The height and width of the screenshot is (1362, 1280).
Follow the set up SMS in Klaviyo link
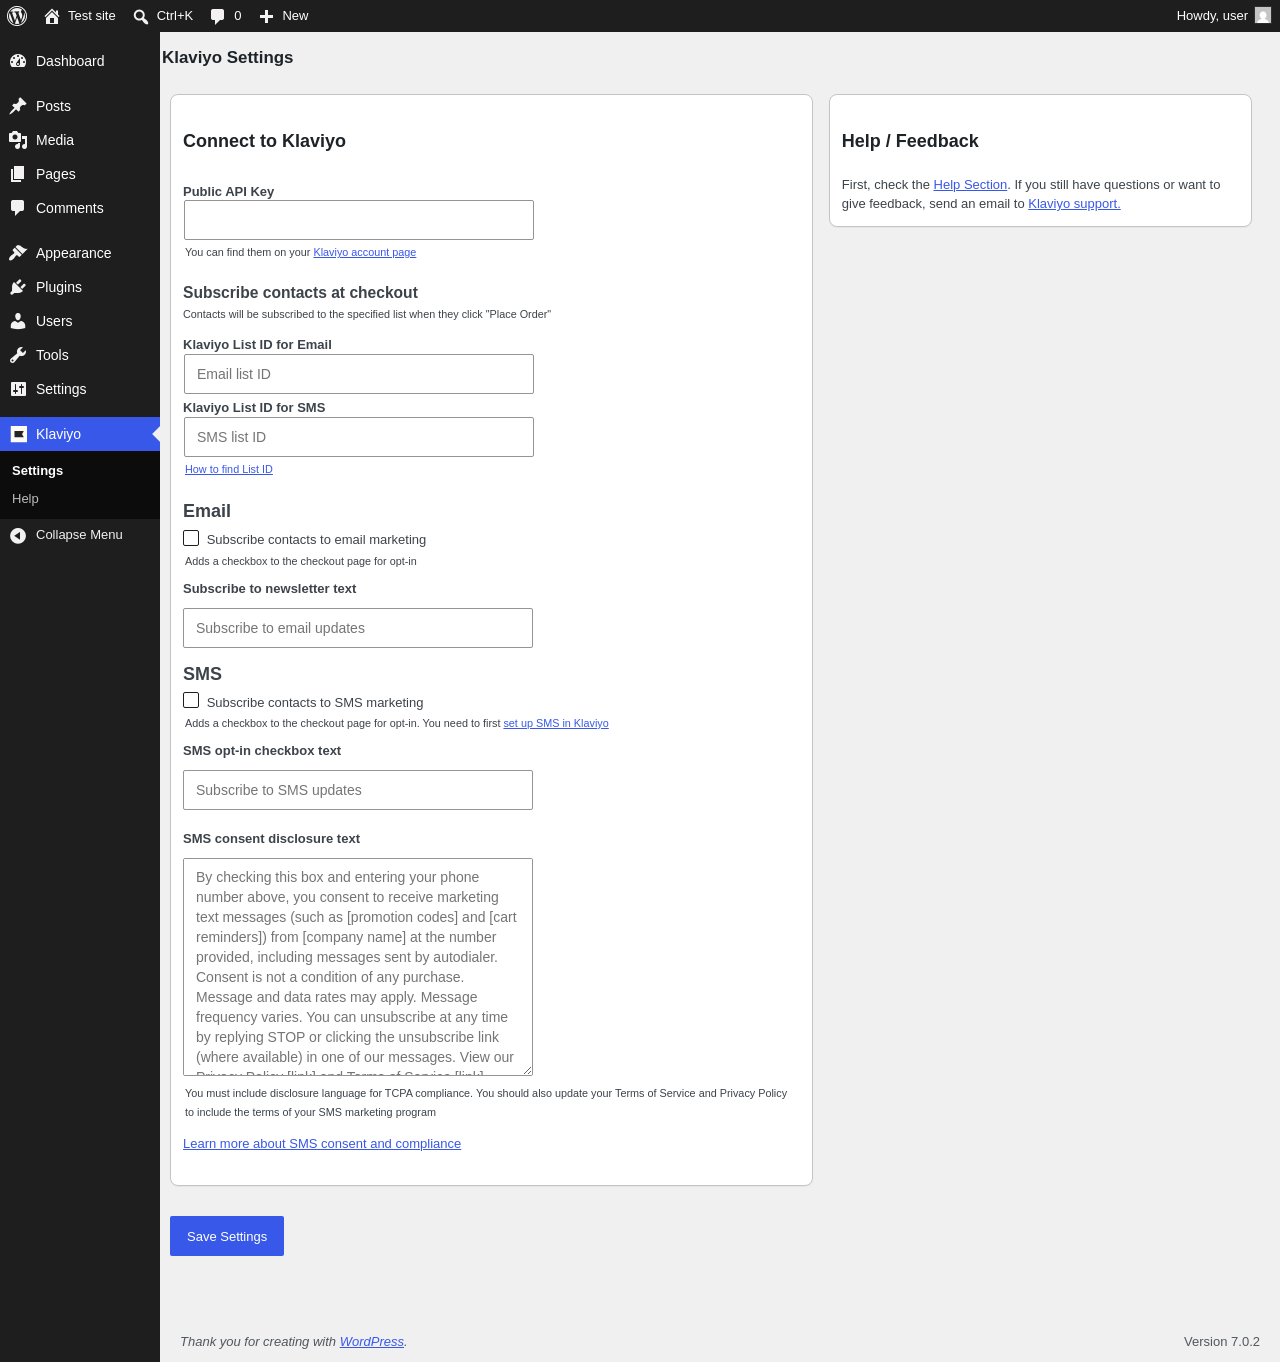(556, 723)
